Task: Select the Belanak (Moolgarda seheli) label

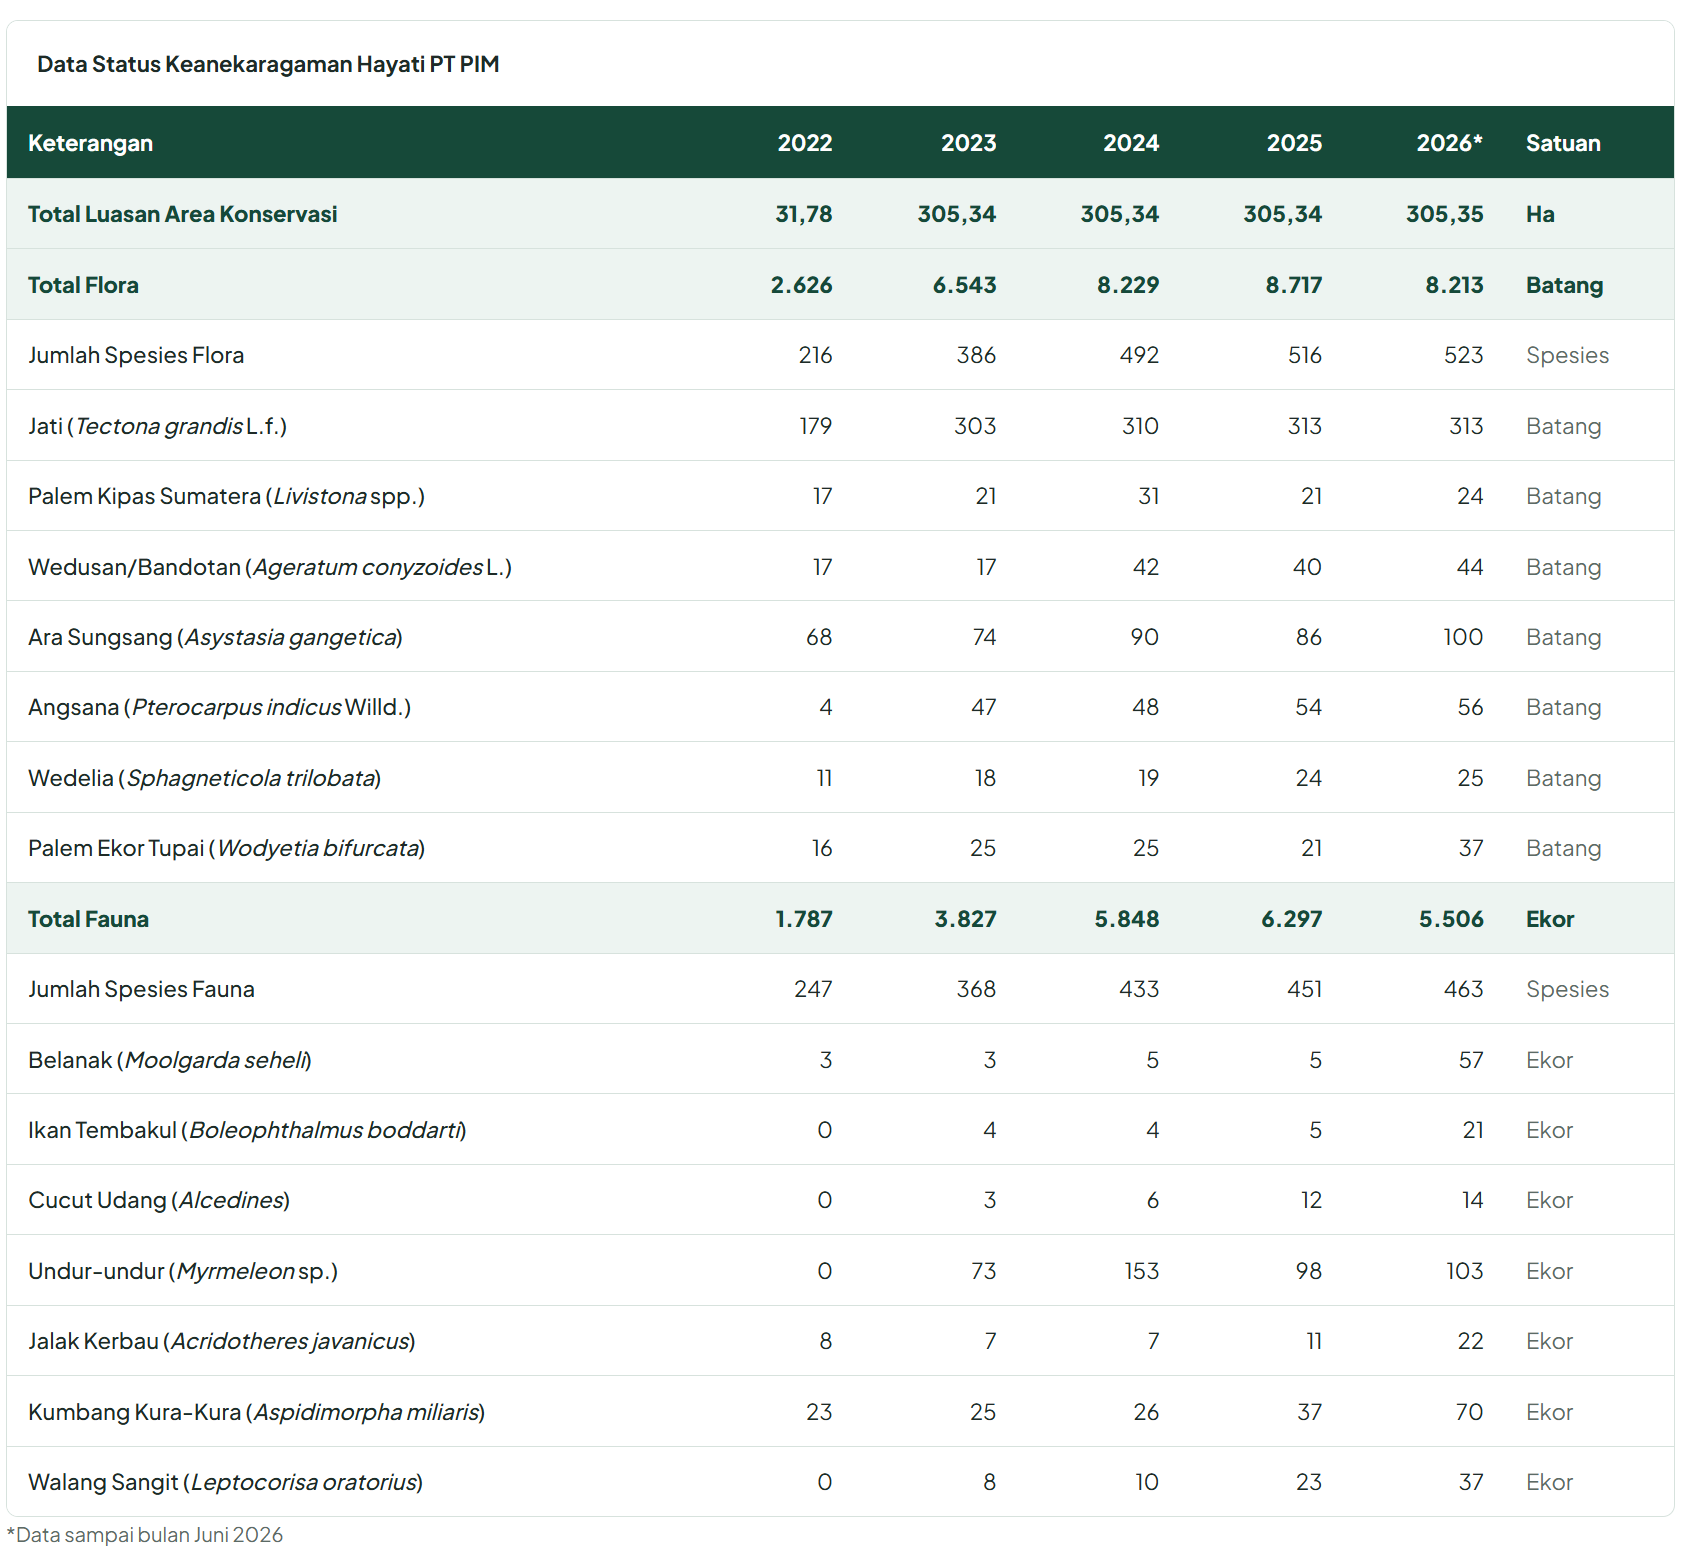Action: [170, 1060]
